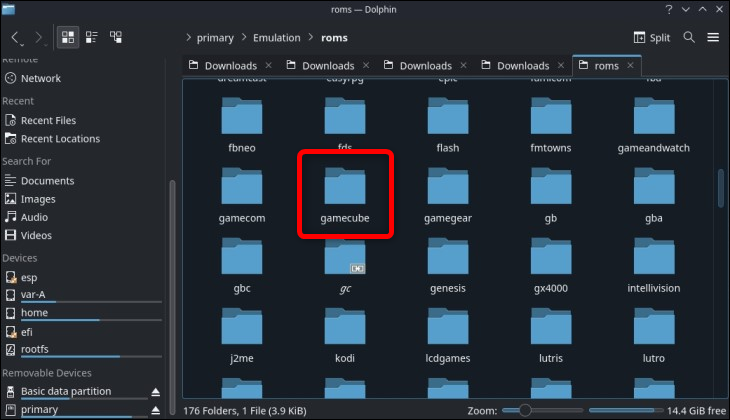Viewport: 730px width, 420px height.
Task: Search for Audio in the sidebar
Action: point(34,217)
